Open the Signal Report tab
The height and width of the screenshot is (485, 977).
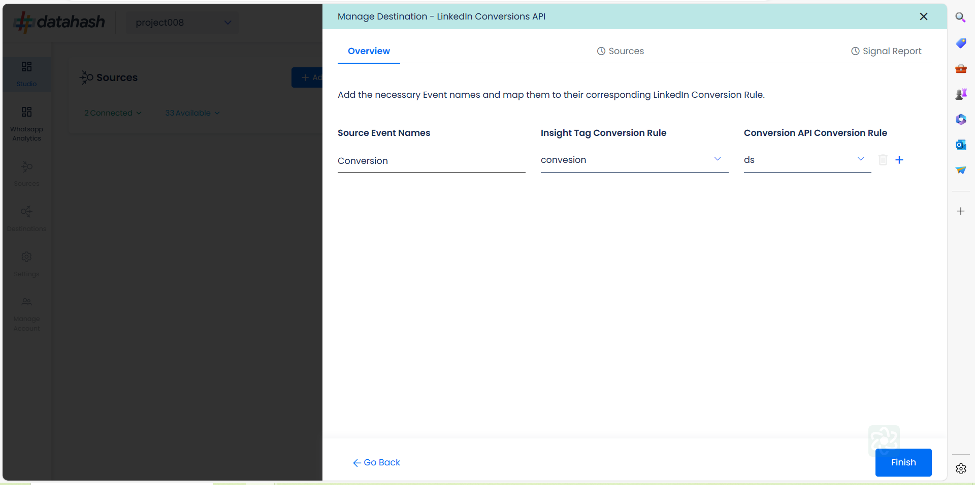pos(886,51)
